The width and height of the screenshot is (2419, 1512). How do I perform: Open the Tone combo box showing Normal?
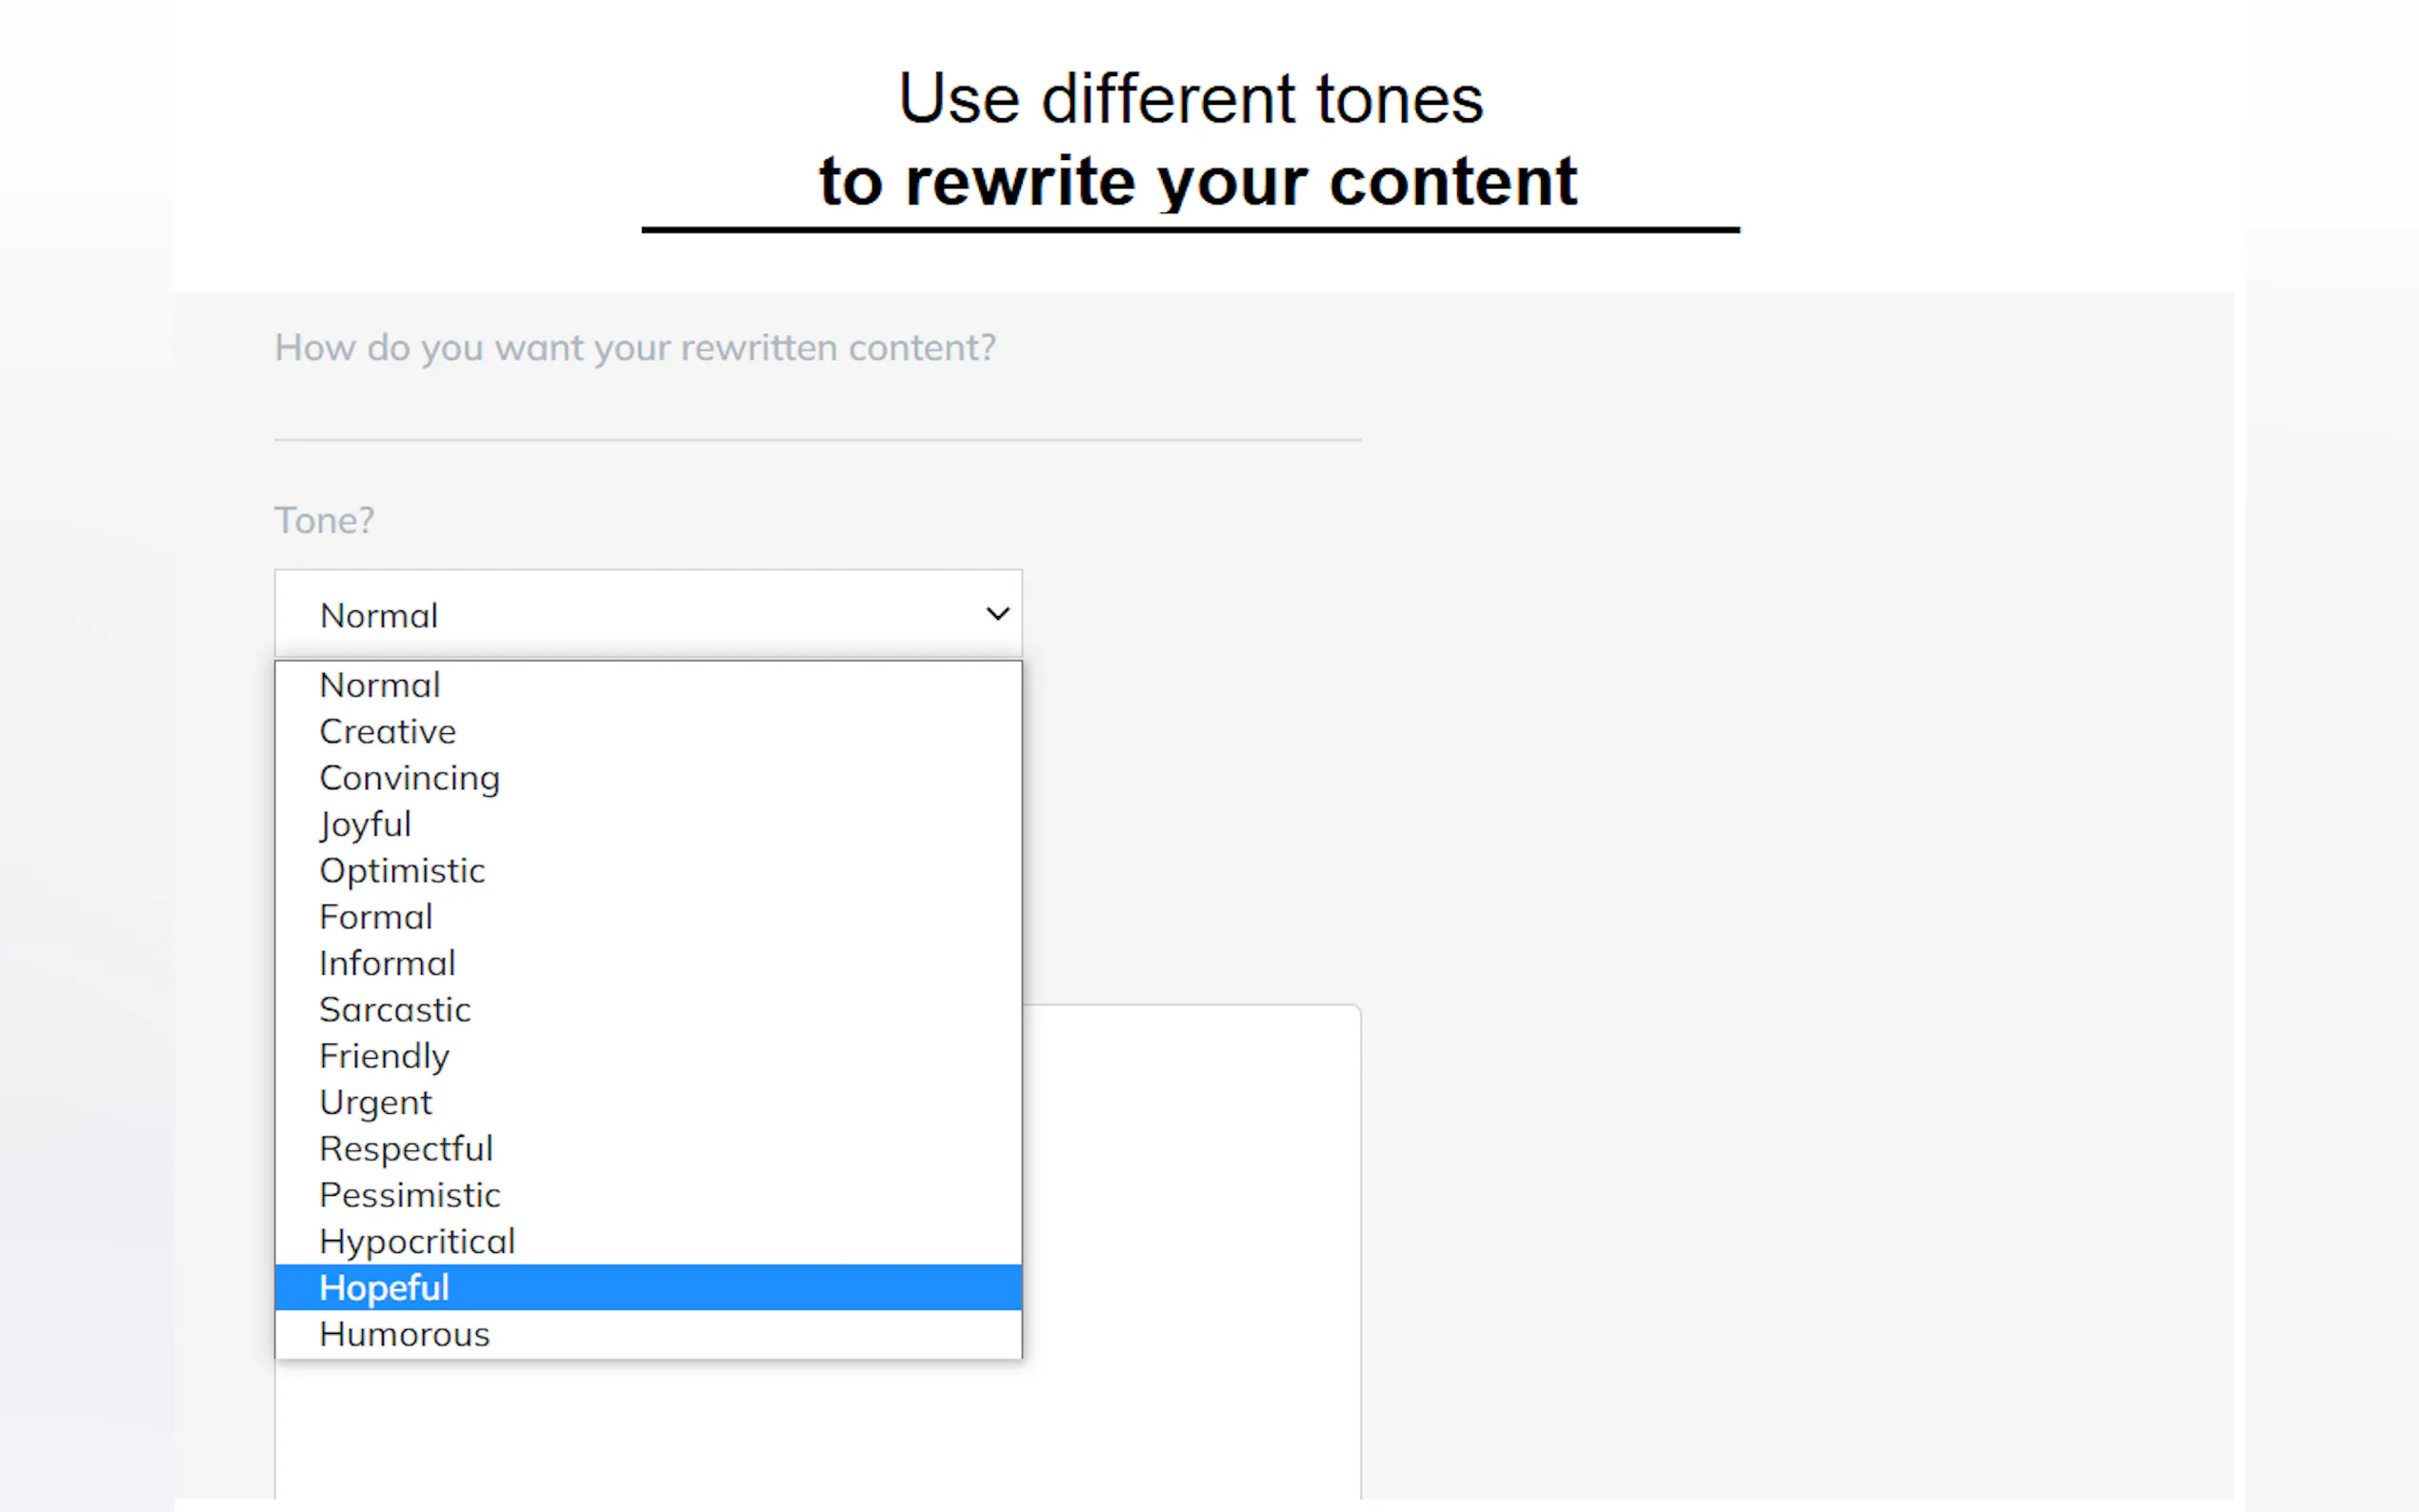(647, 614)
